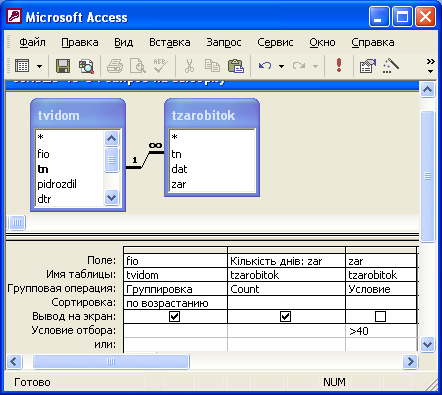Open the Properties sheet icon
The height and width of the screenshot is (395, 442).
tap(368, 66)
